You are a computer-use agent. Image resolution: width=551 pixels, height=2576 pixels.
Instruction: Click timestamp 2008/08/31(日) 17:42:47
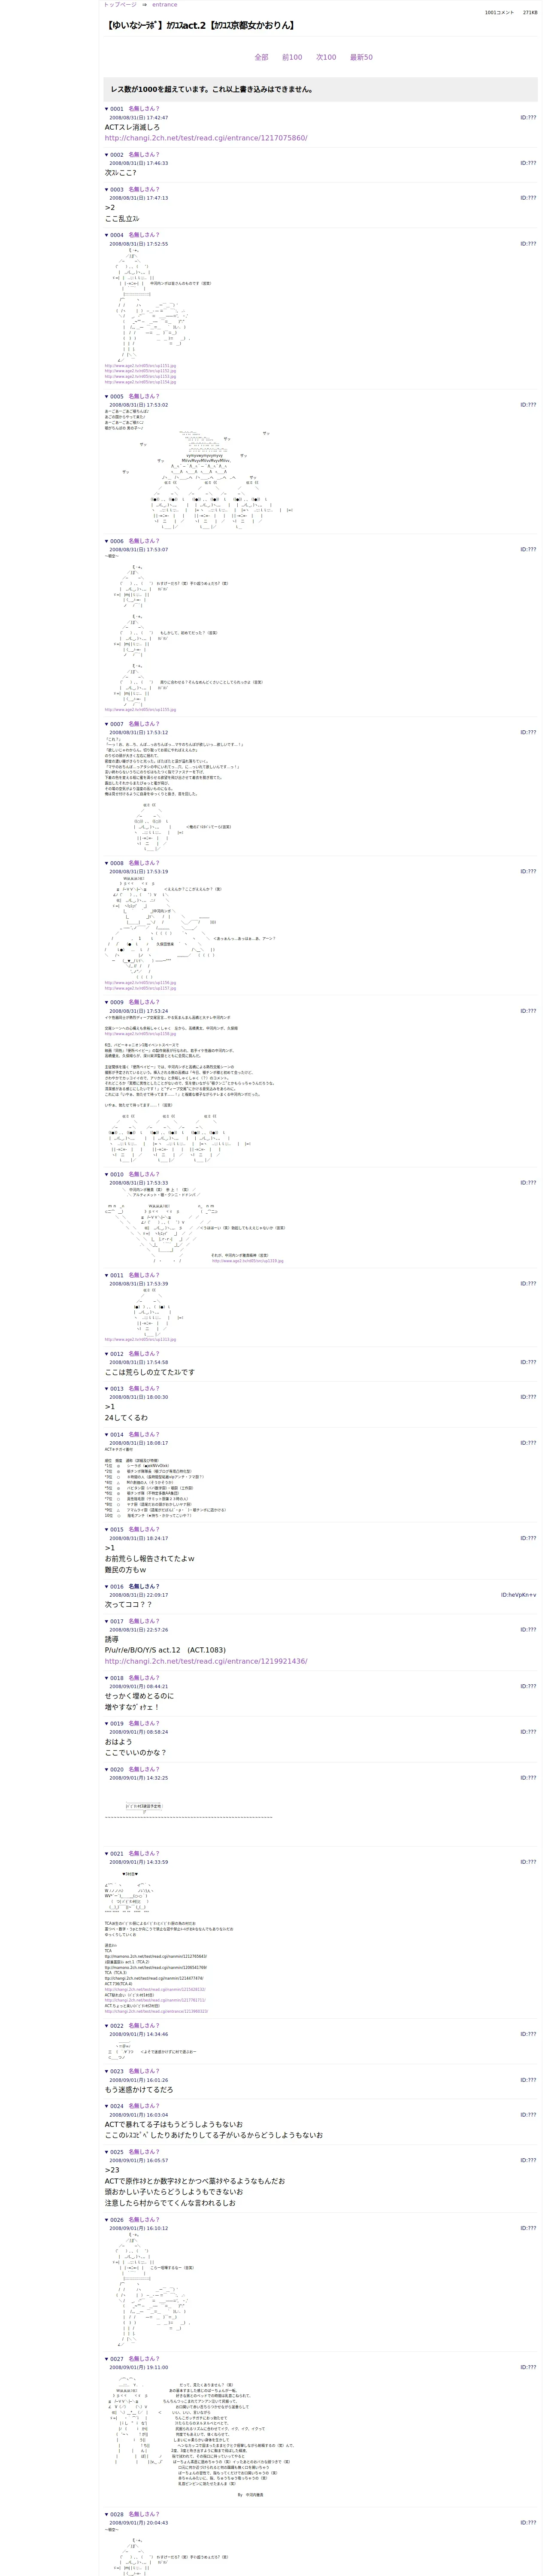tap(138, 118)
